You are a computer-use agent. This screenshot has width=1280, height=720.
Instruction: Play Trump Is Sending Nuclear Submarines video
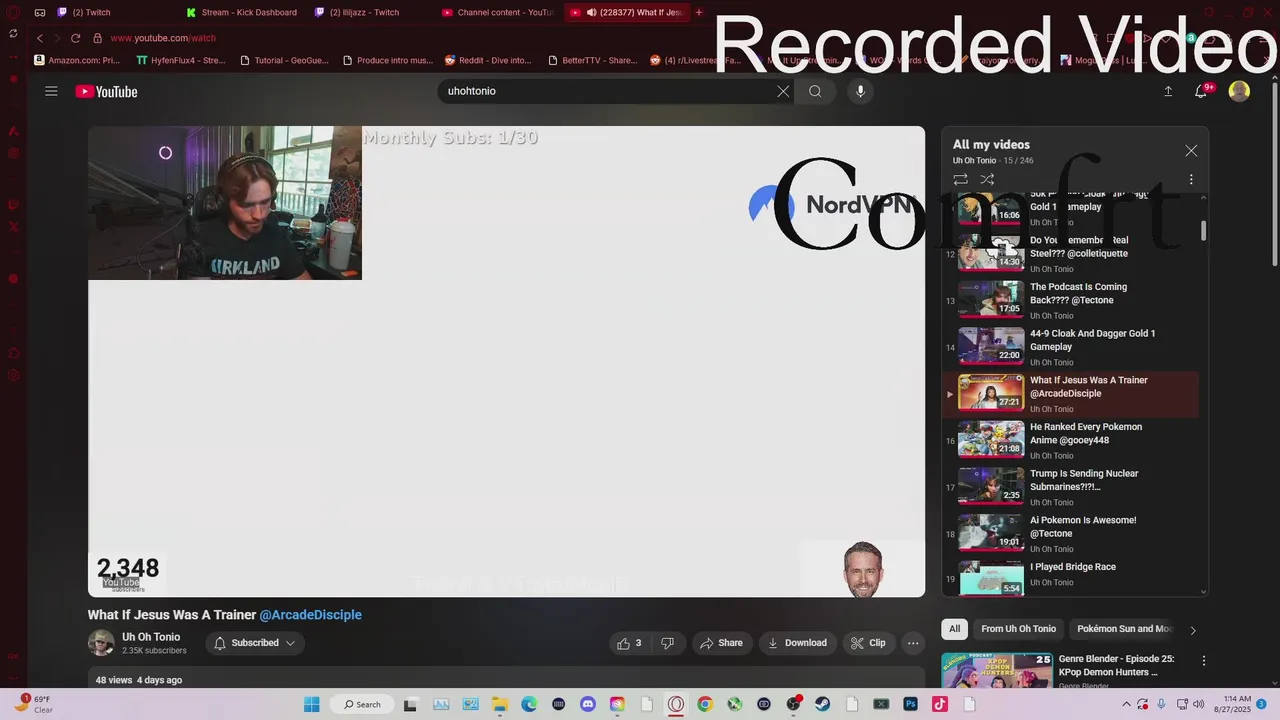[1071, 487]
